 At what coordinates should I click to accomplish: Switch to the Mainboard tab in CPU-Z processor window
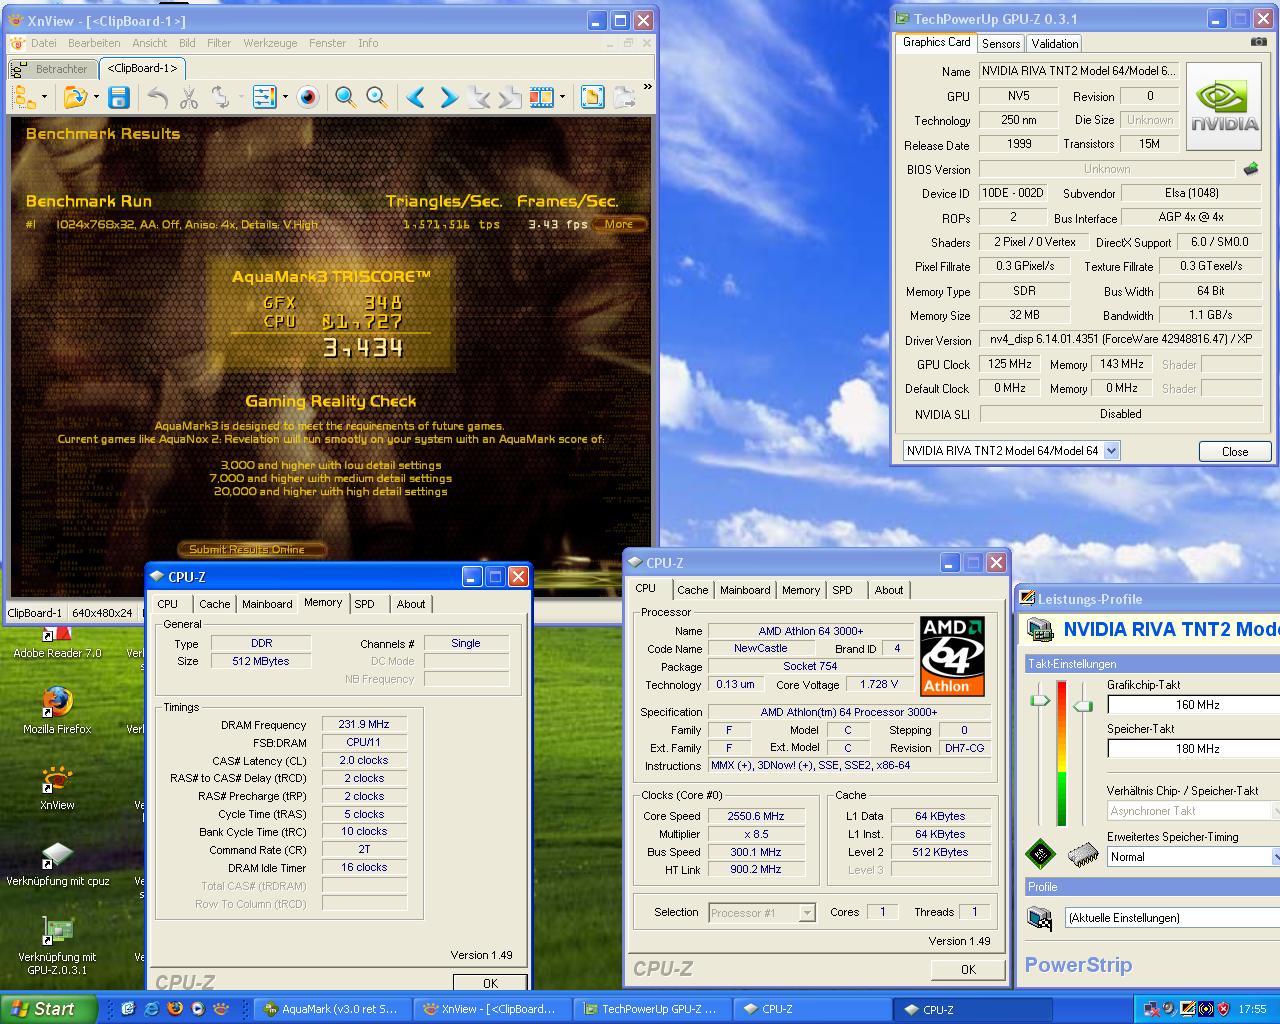tap(745, 590)
